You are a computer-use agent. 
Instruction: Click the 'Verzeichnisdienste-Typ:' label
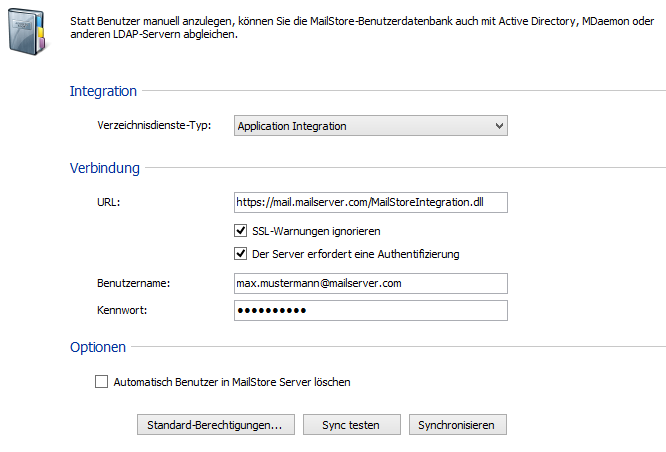pos(154,127)
